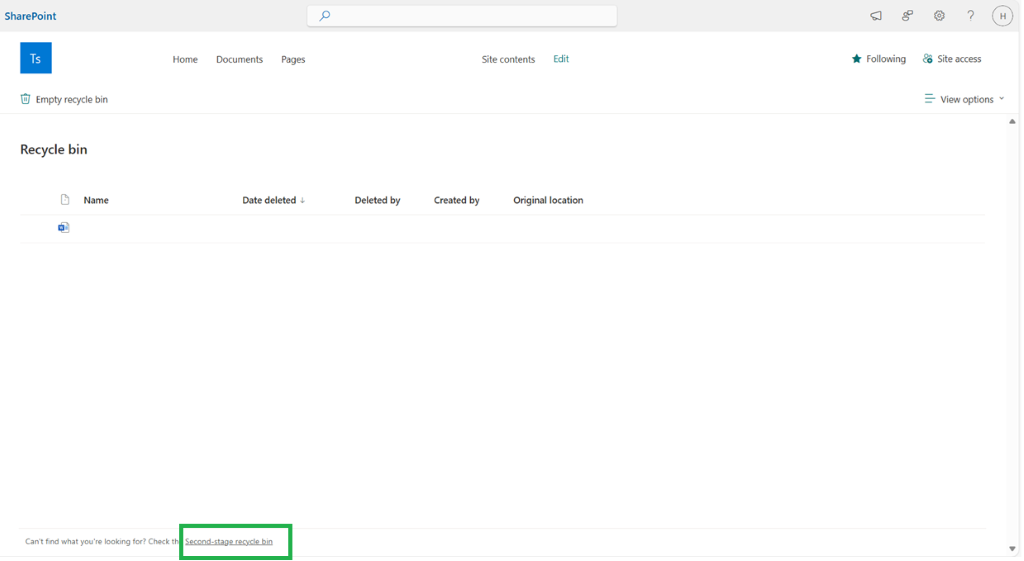This screenshot has height=561, width=1024.
Task: Click Empty recycle bin button
Action: pyautogui.click(x=64, y=99)
